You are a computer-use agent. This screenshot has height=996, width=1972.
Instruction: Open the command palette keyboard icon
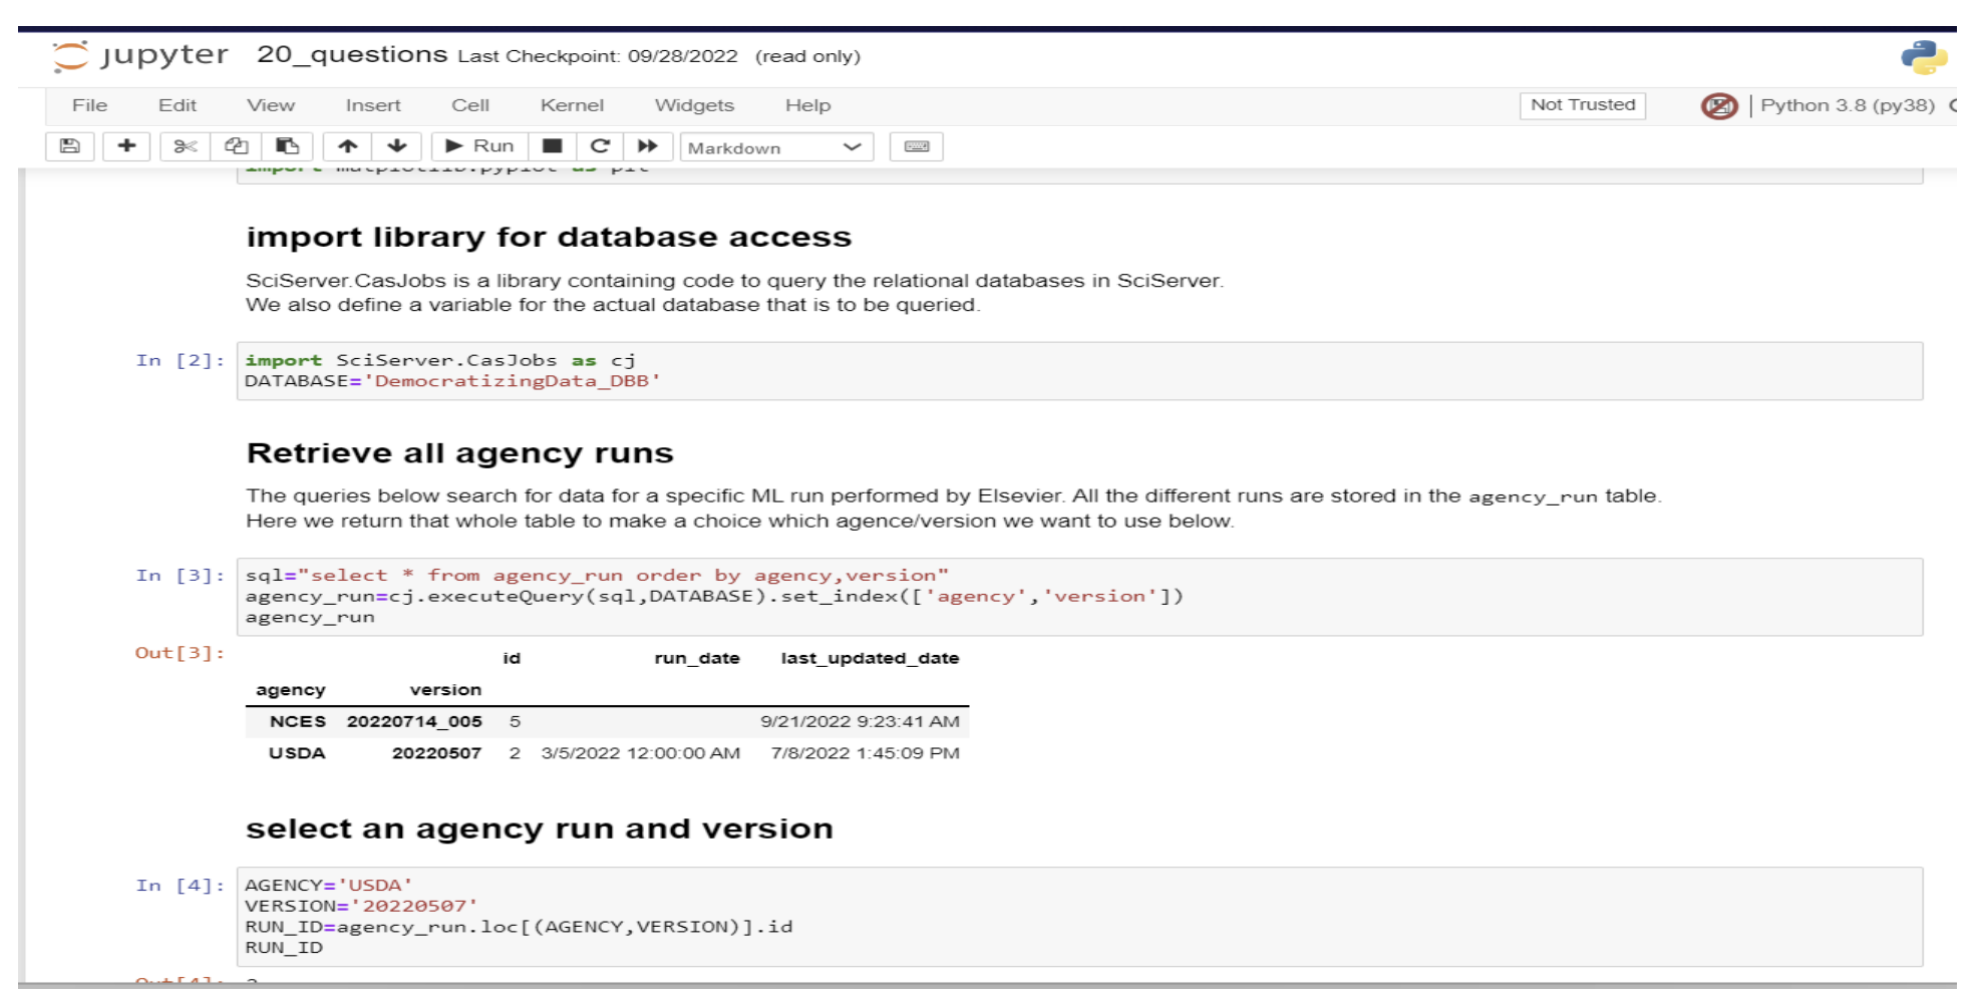click(x=916, y=146)
